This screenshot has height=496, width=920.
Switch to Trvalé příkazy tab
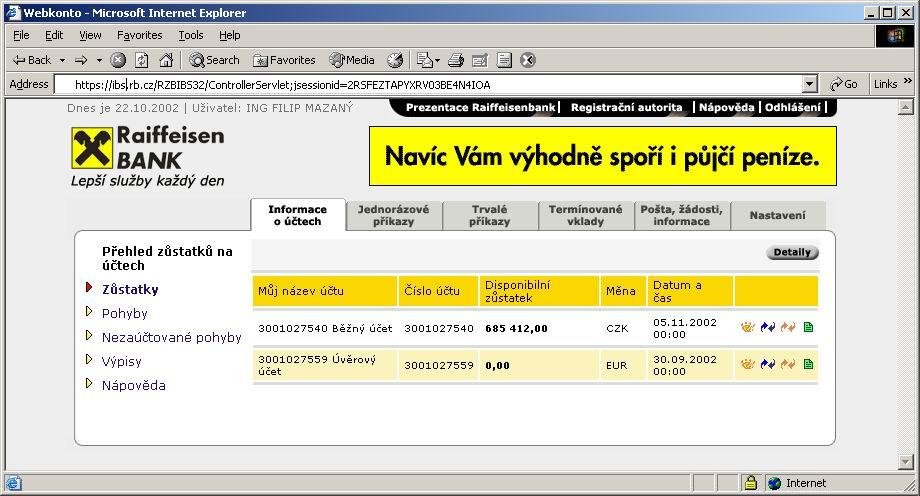pyautogui.click(x=489, y=215)
